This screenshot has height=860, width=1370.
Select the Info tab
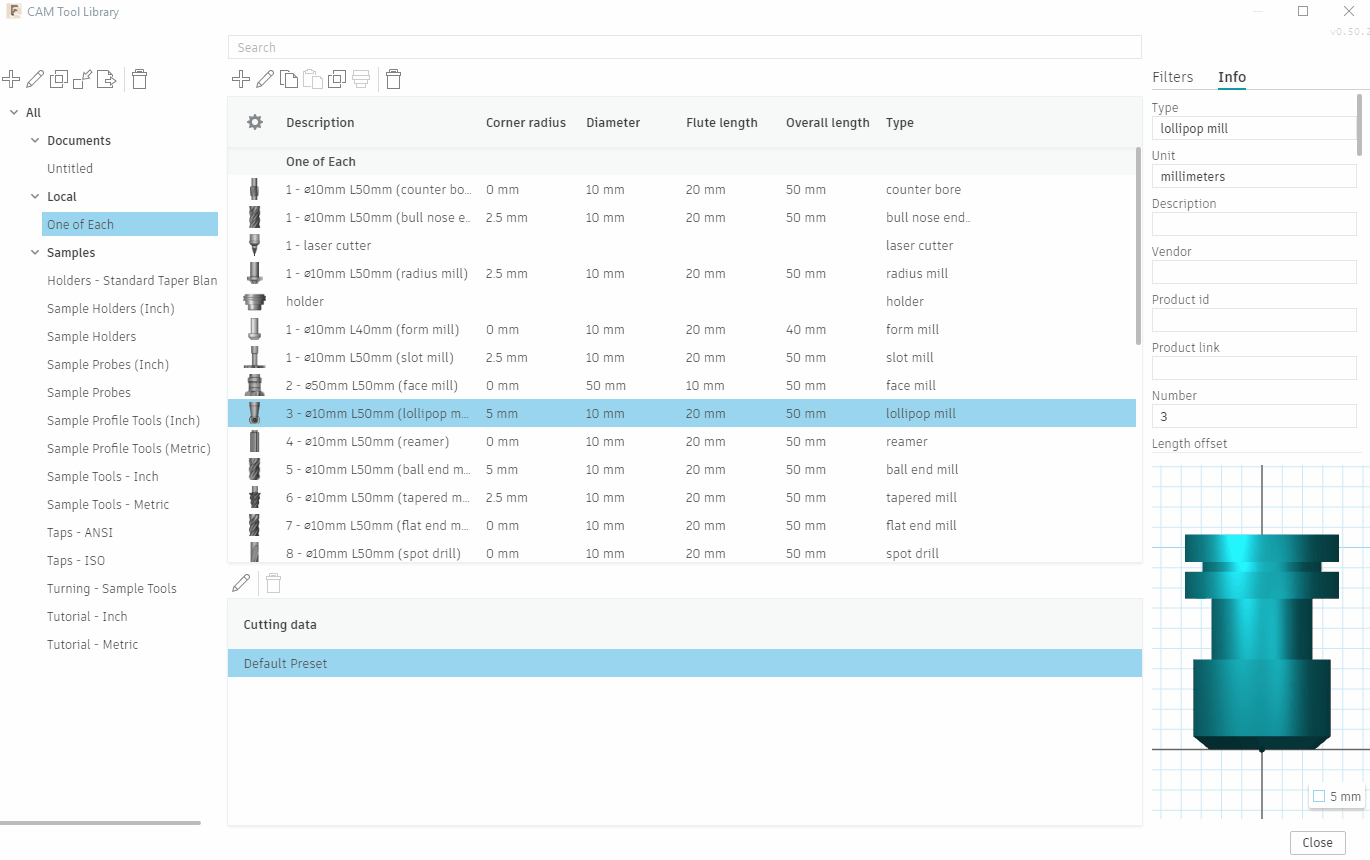1231,77
